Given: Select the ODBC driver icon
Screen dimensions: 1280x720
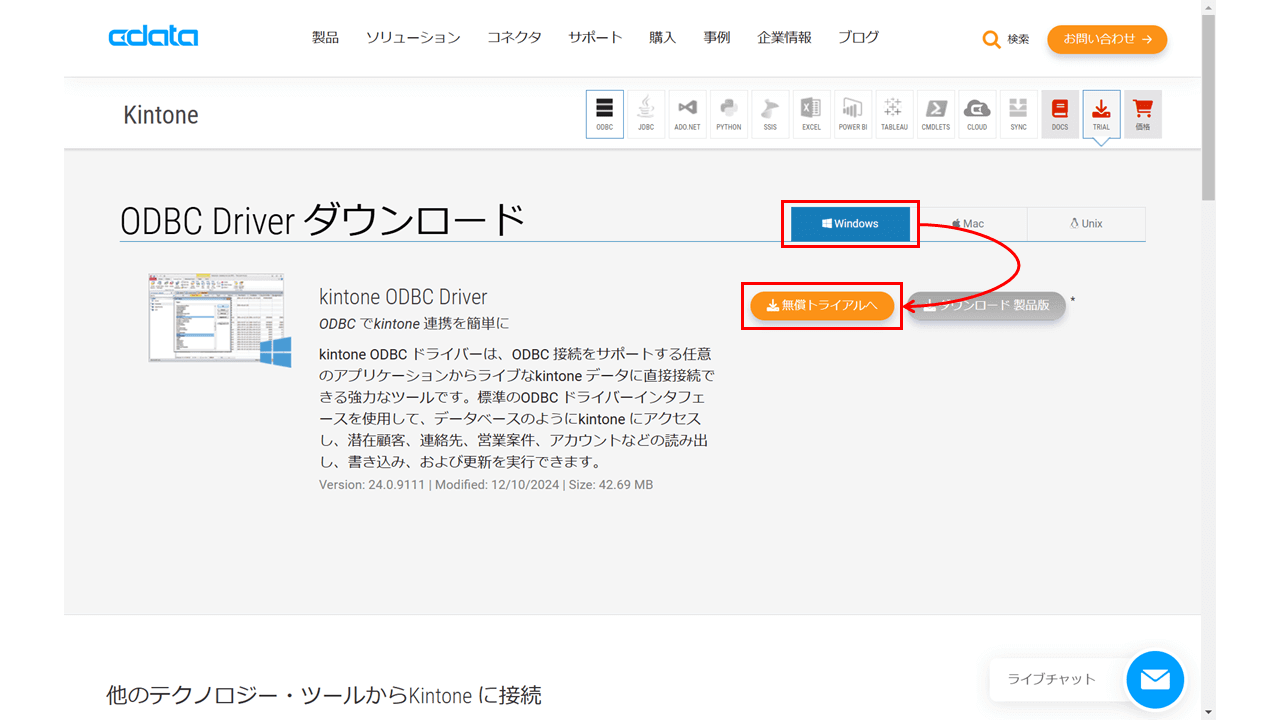Looking at the screenshot, I should pyautogui.click(x=604, y=114).
